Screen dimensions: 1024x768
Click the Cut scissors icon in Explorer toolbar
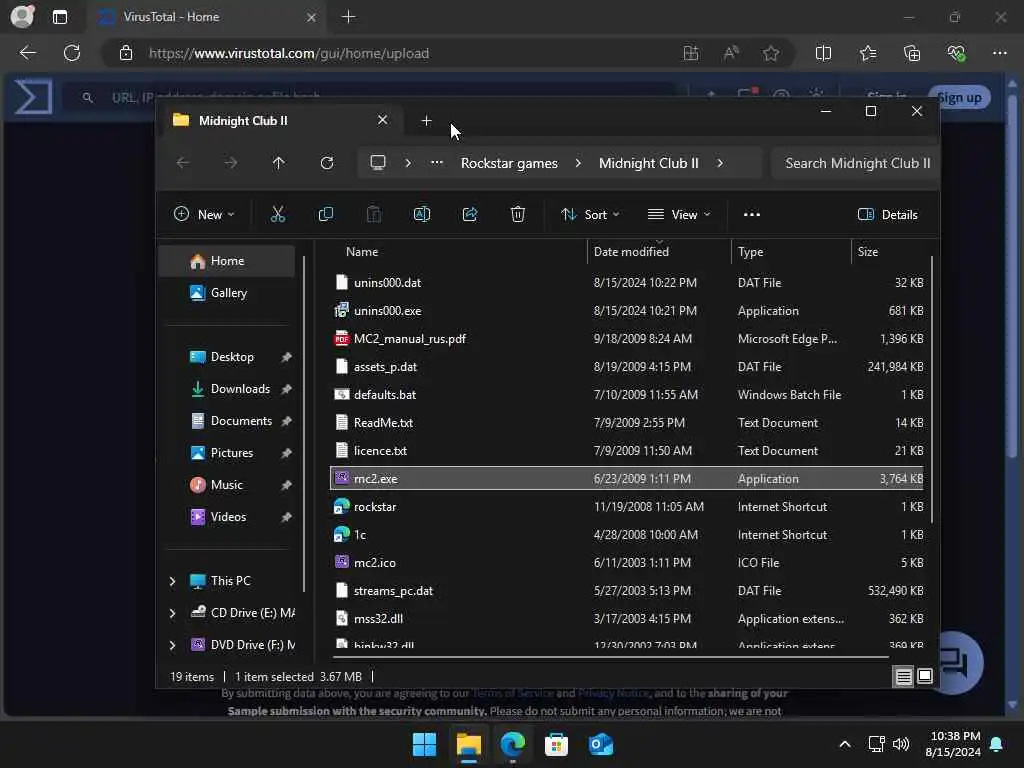[x=278, y=214]
